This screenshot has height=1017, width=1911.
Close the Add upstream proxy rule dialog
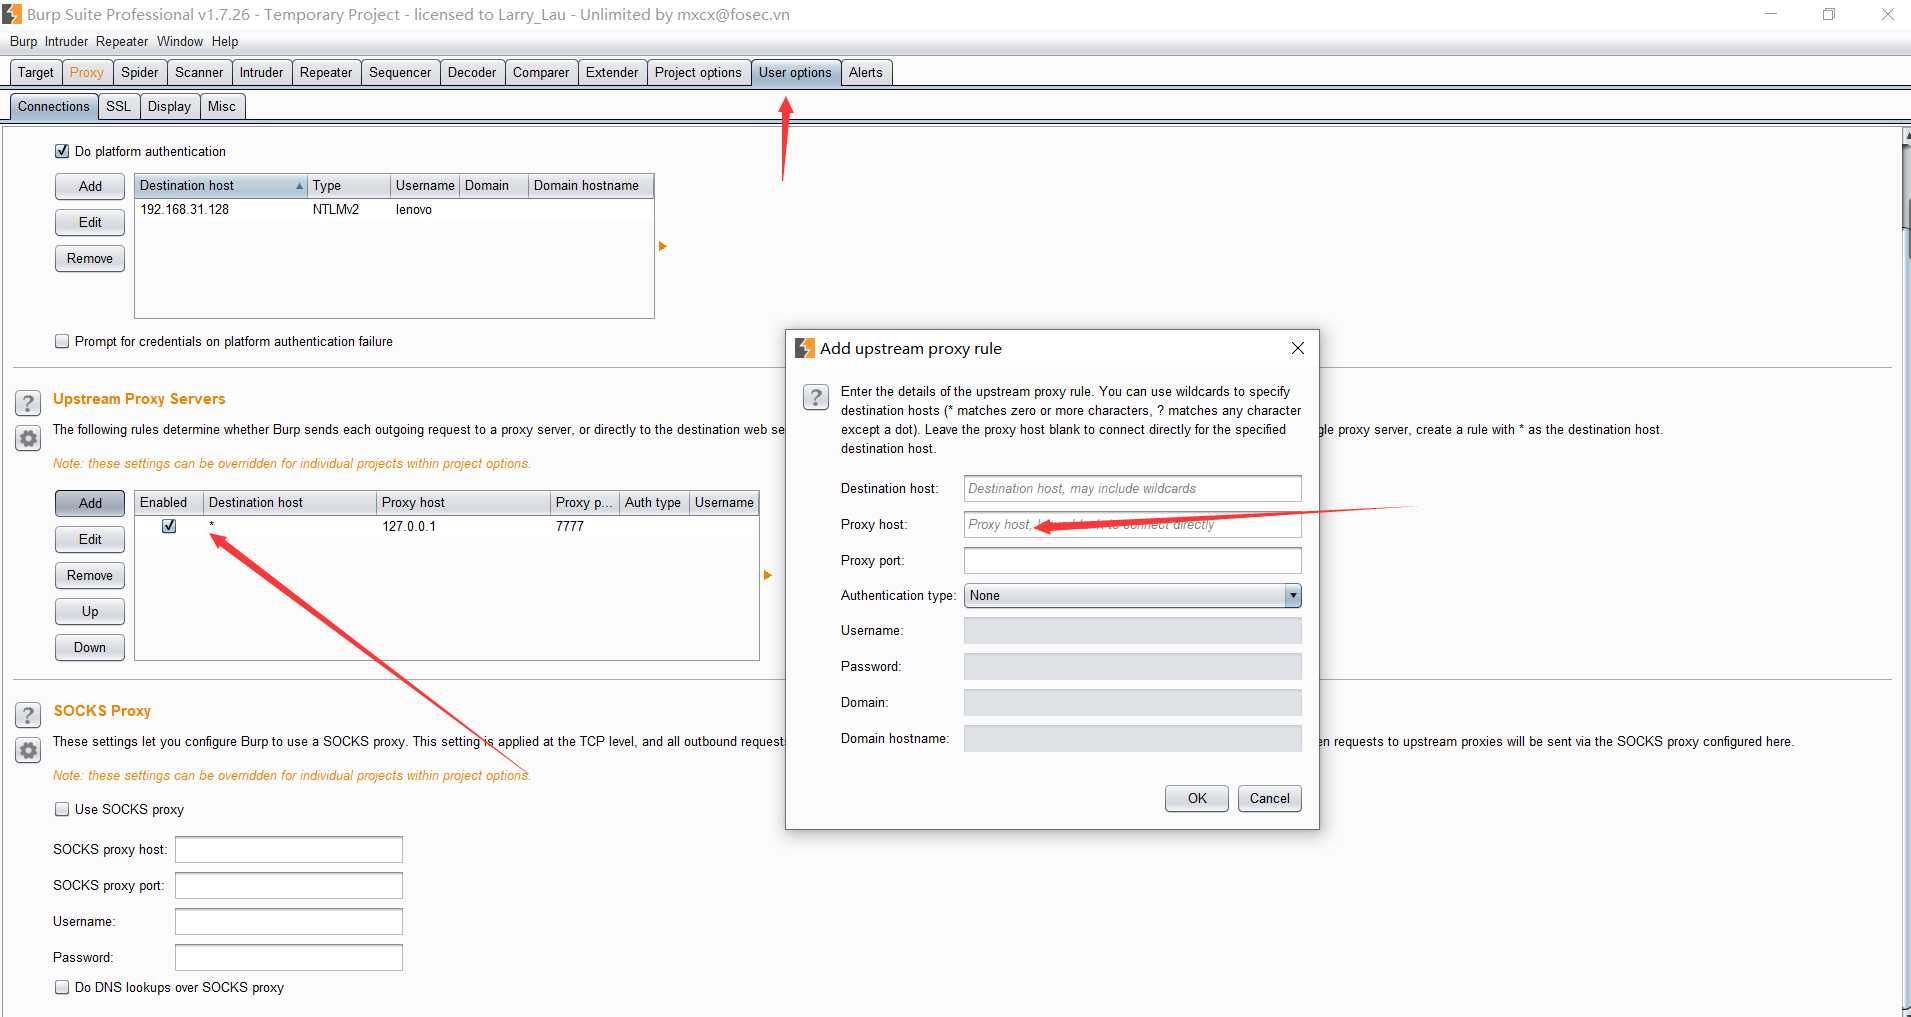point(1297,348)
